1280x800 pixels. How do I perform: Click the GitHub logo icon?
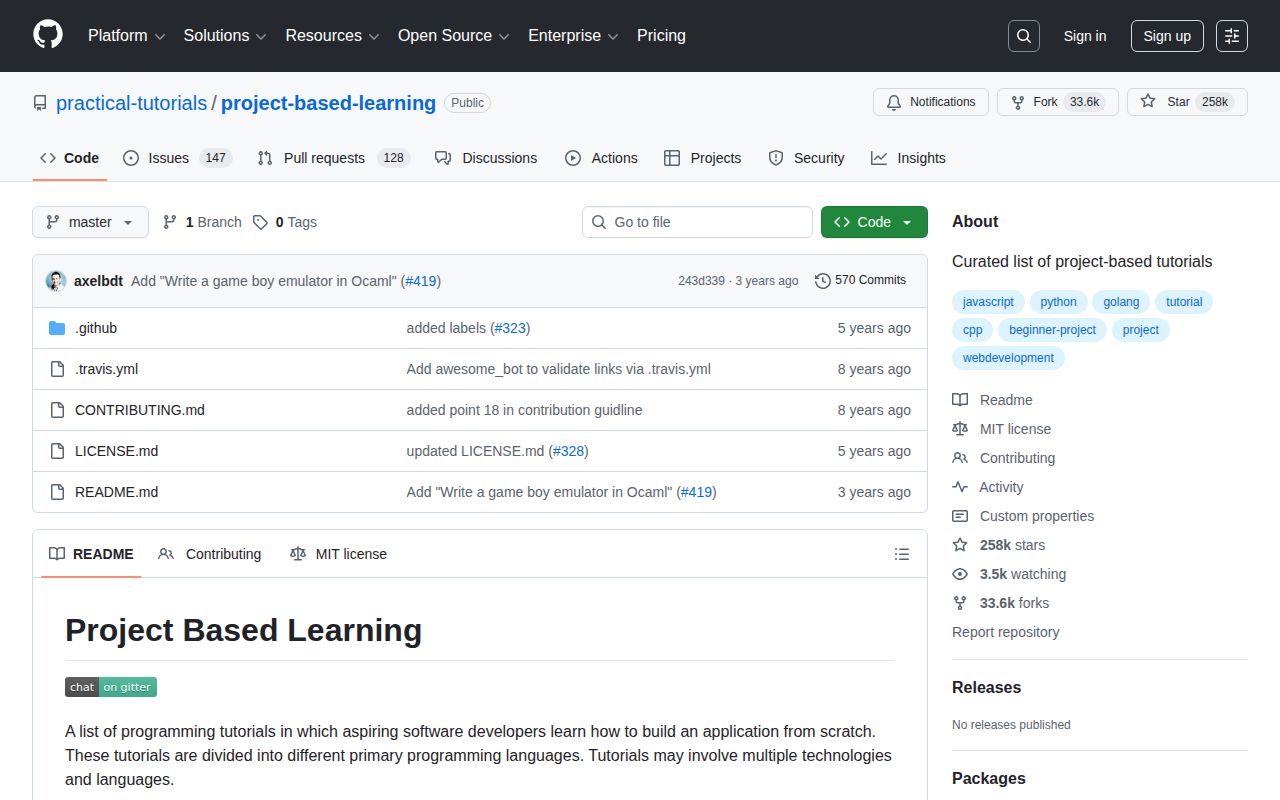[x=47, y=36]
